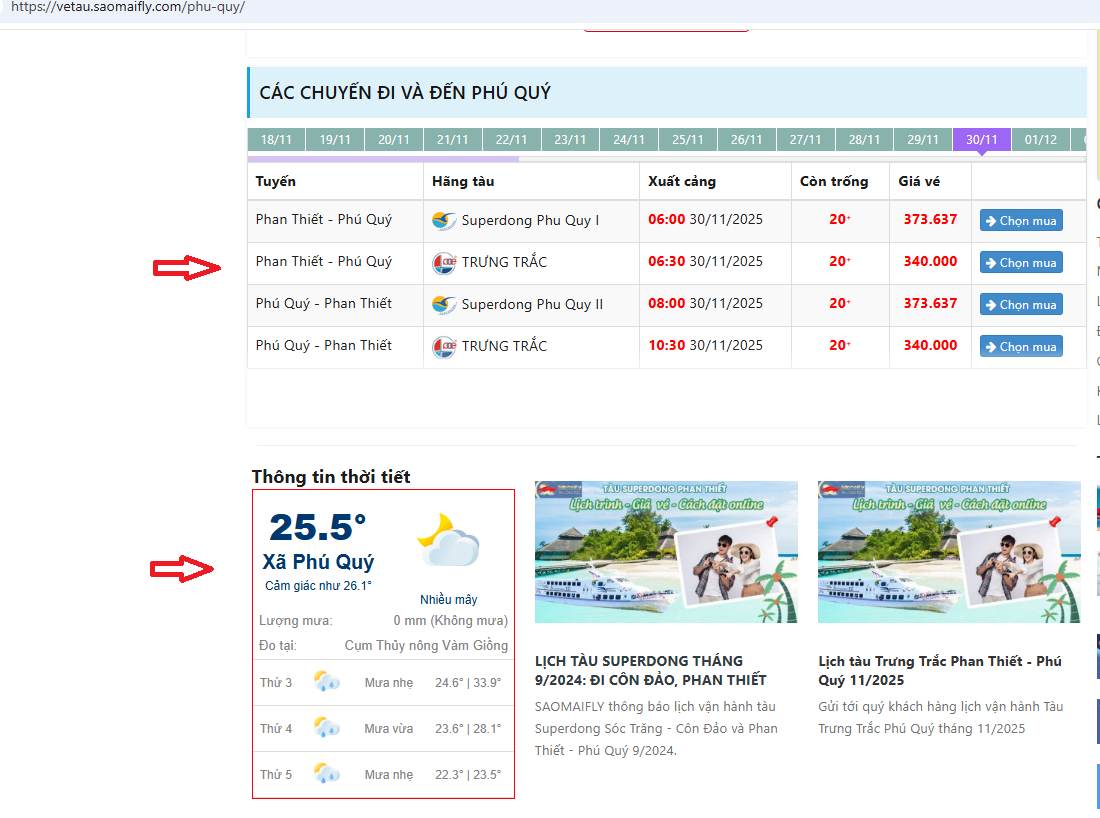This screenshot has height=818, width=1100.
Task: Click the Thứ 4 moderate rain icon
Action: point(326,728)
